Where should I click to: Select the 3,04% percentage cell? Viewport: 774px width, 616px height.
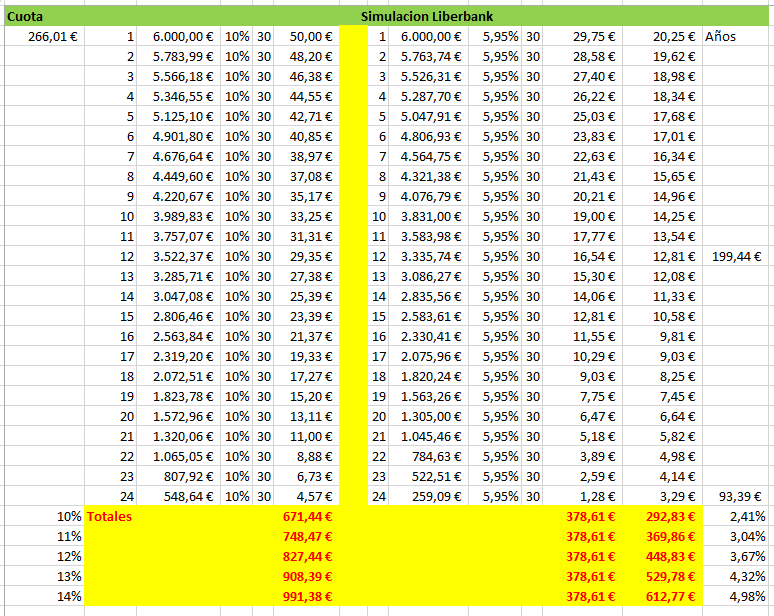(735, 537)
